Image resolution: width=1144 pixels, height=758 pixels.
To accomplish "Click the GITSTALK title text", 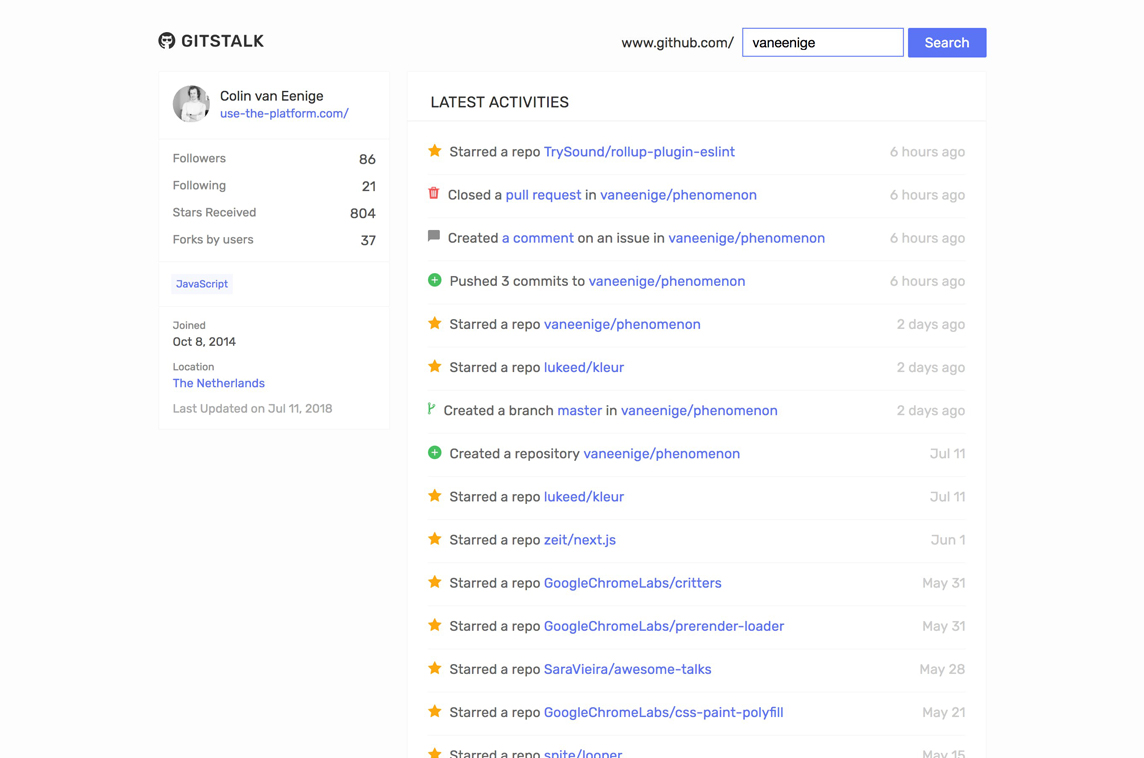I will pyautogui.click(x=223, y=41).
